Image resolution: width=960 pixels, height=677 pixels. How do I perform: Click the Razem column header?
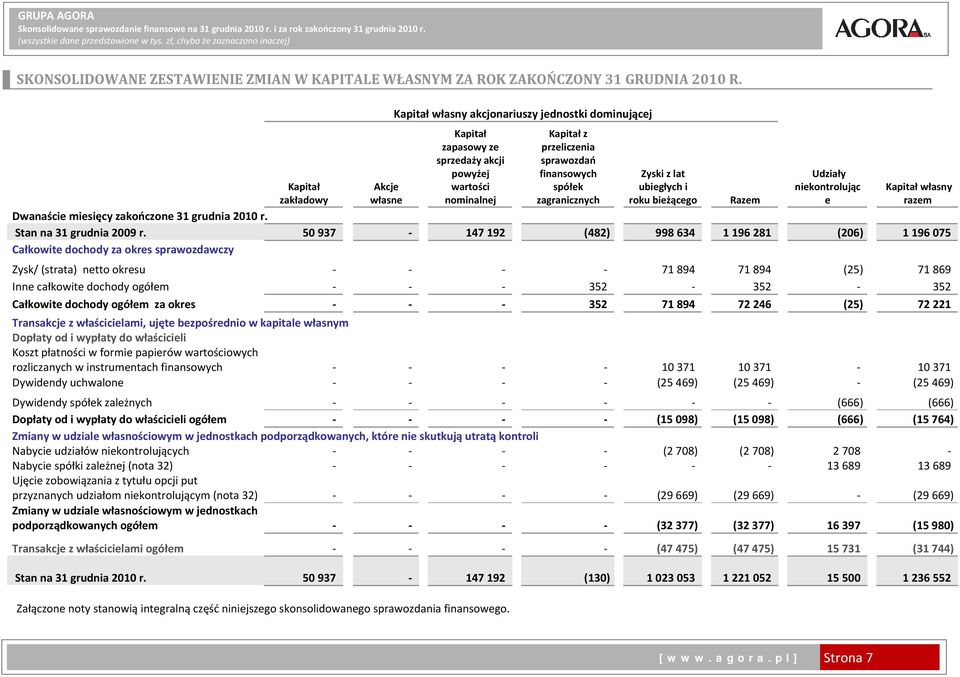tap(744, 200)
